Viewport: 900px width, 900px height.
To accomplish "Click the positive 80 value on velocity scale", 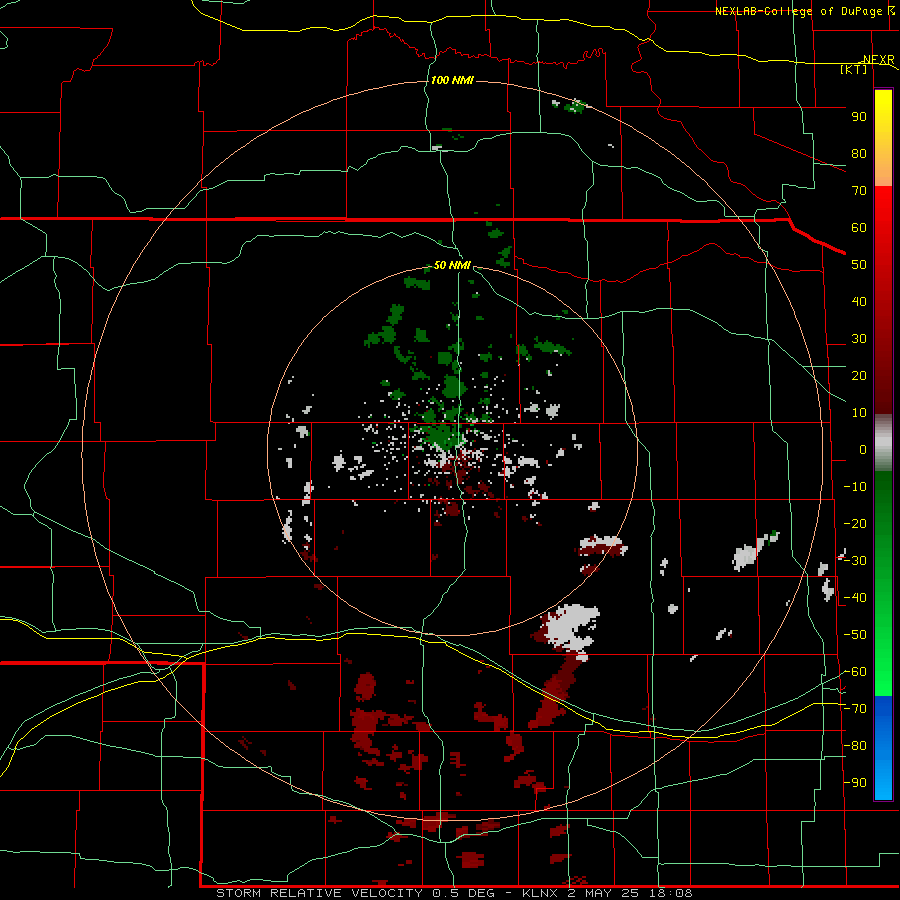I will point(859,153).
